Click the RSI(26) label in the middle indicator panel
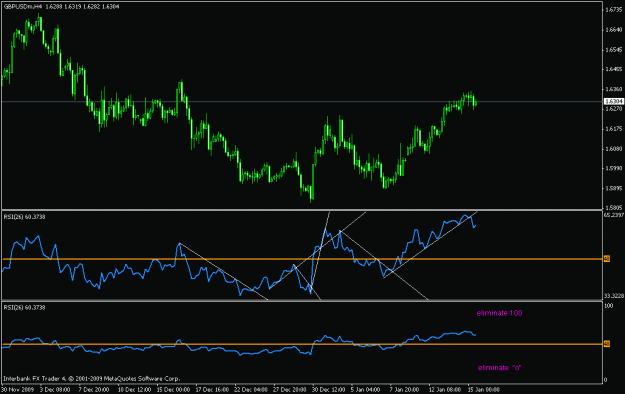This screenshot has height=394, width=625. [24, 217]
